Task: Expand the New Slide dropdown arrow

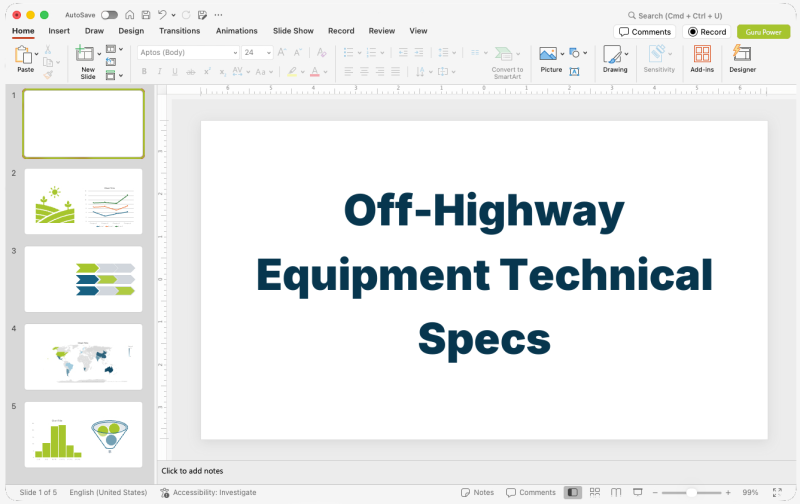Action: click(99, 54)
